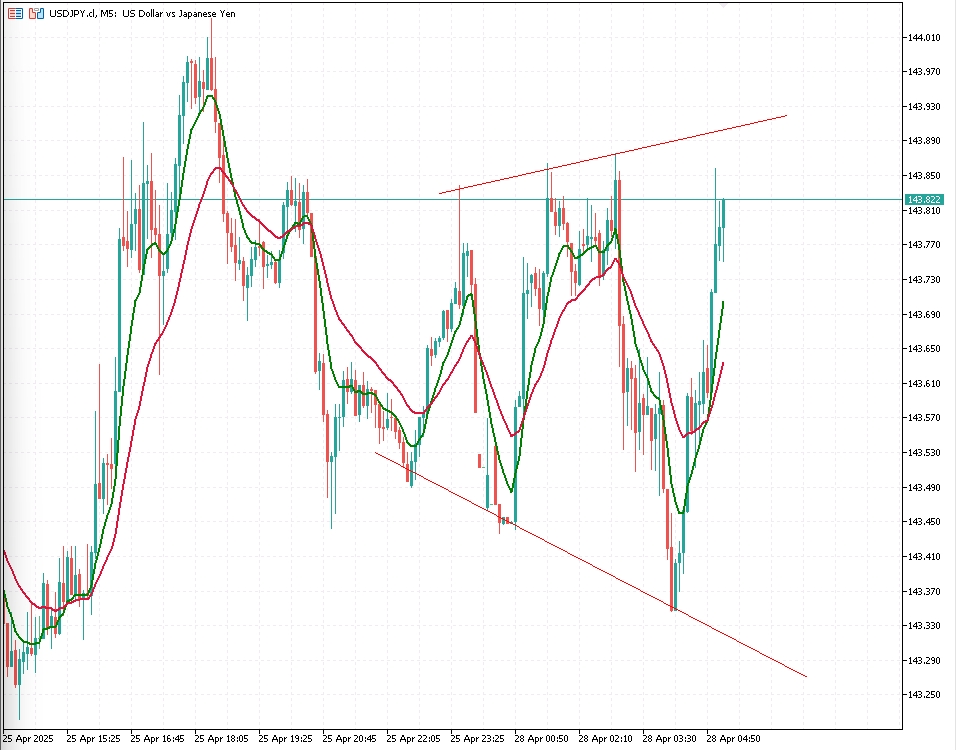Click the 28 Apr 03:30 time label
Viewport: 957px width, 750px height.
(x=670, y=738)
